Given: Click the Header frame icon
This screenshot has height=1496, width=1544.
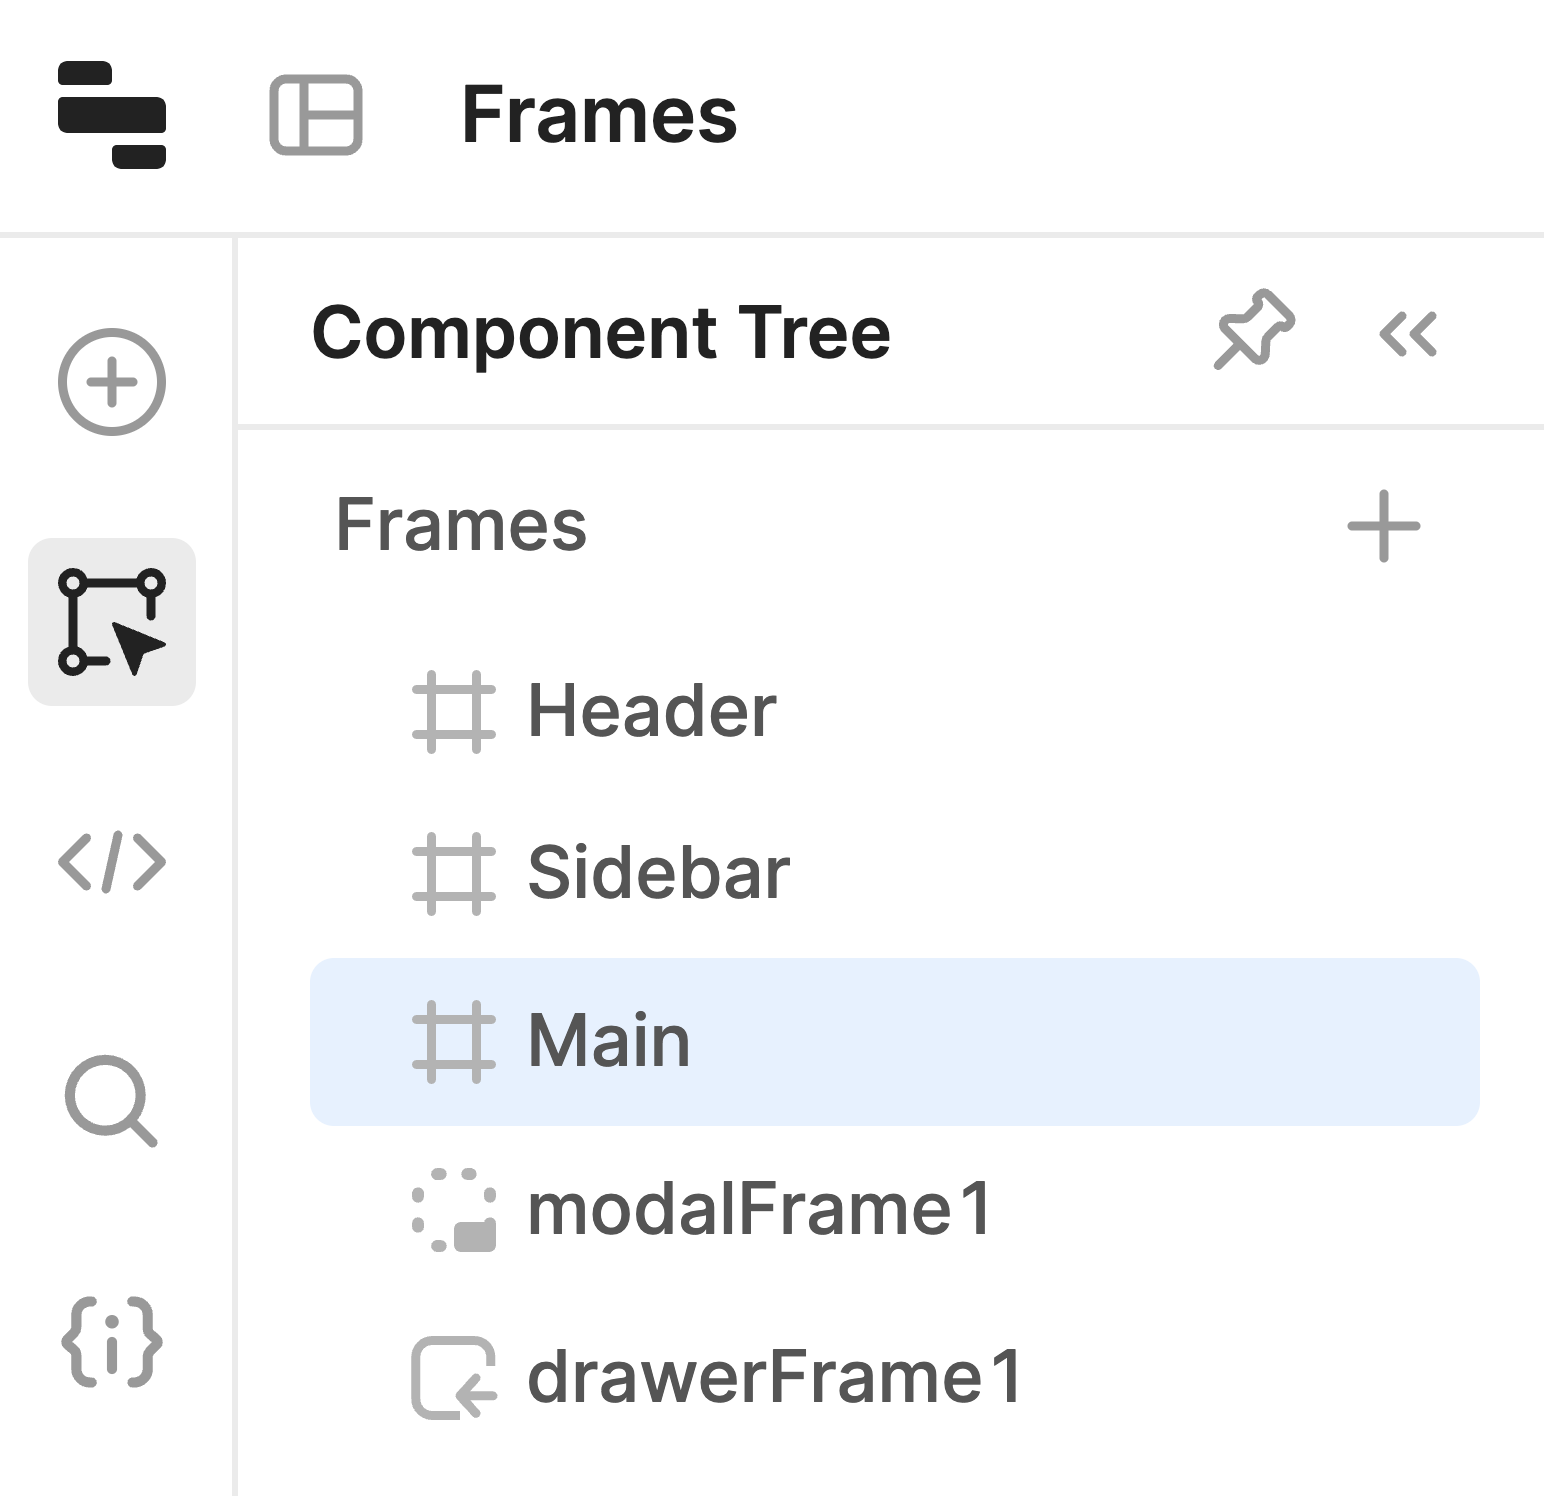Looking at the screenshot, I should (454, 712).
